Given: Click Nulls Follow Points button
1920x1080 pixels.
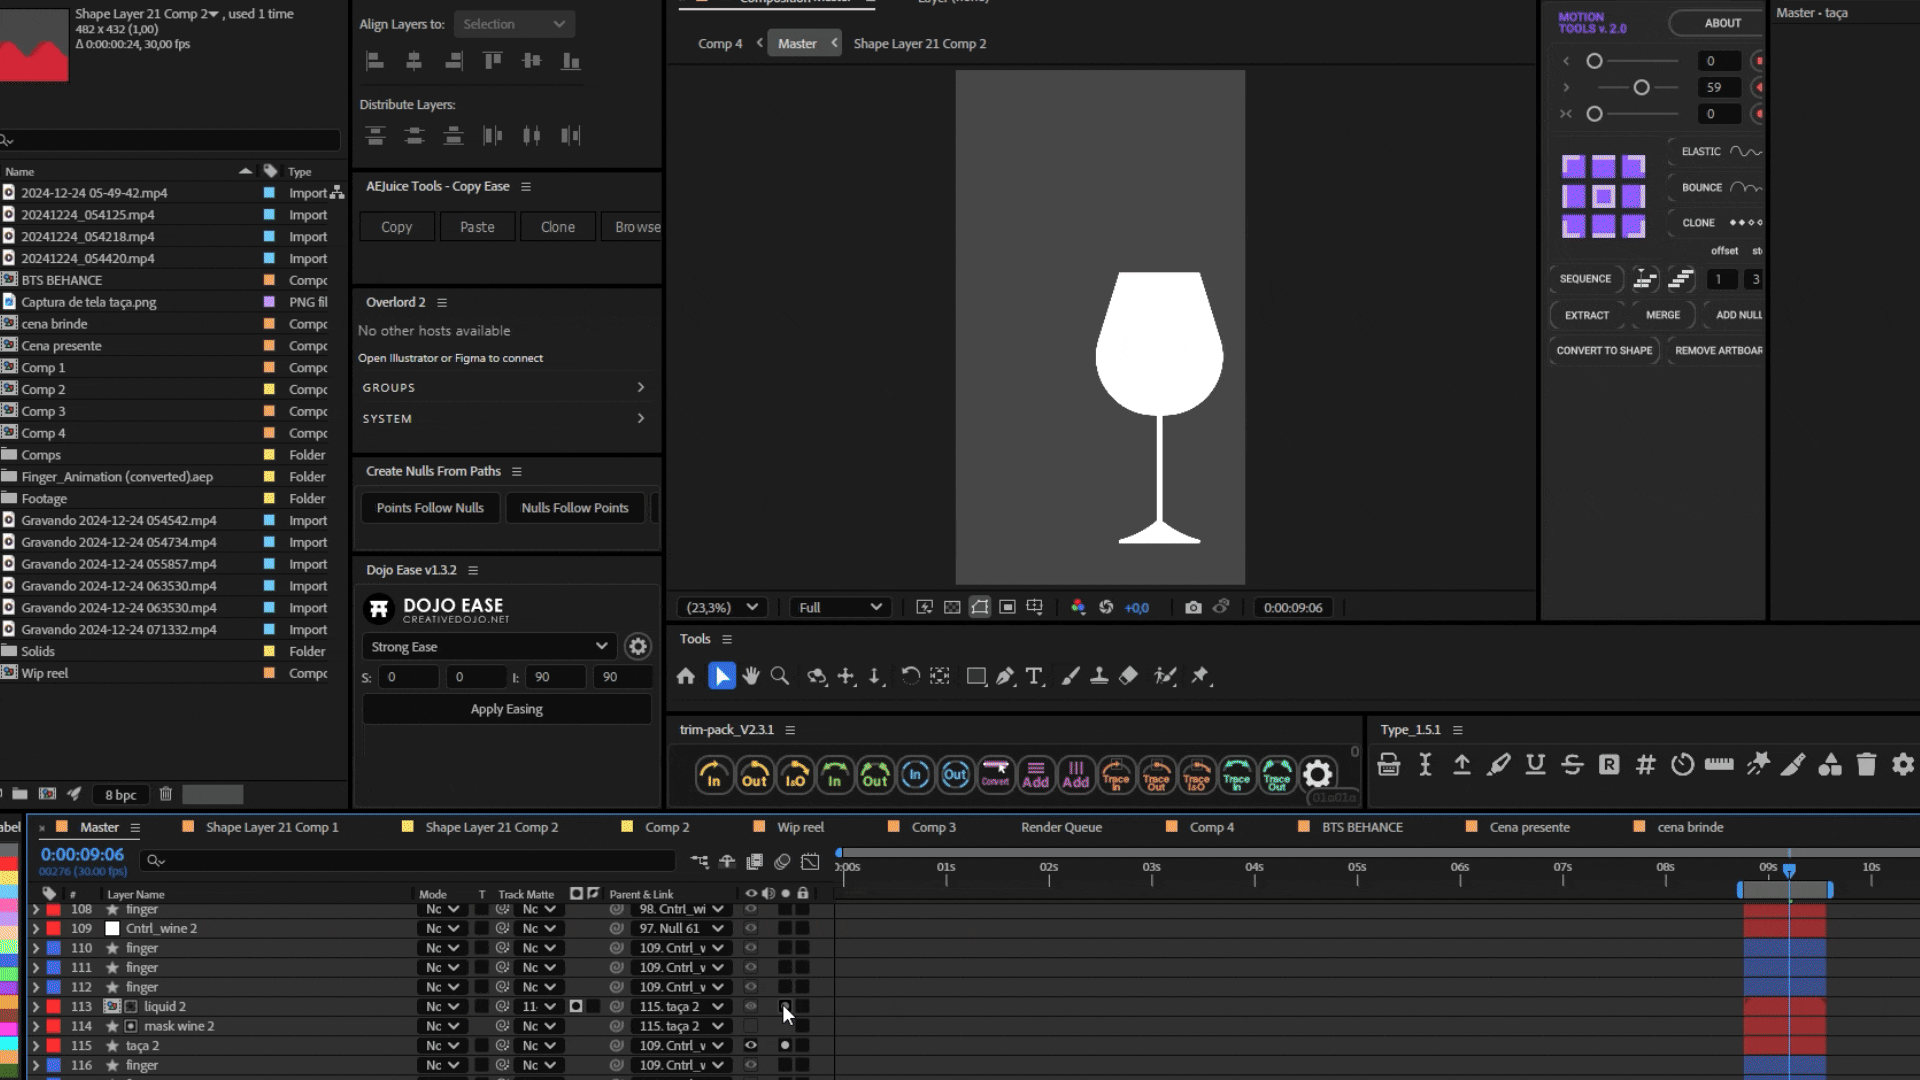Looking at the screenshot, I should click(x=575, y=508).
